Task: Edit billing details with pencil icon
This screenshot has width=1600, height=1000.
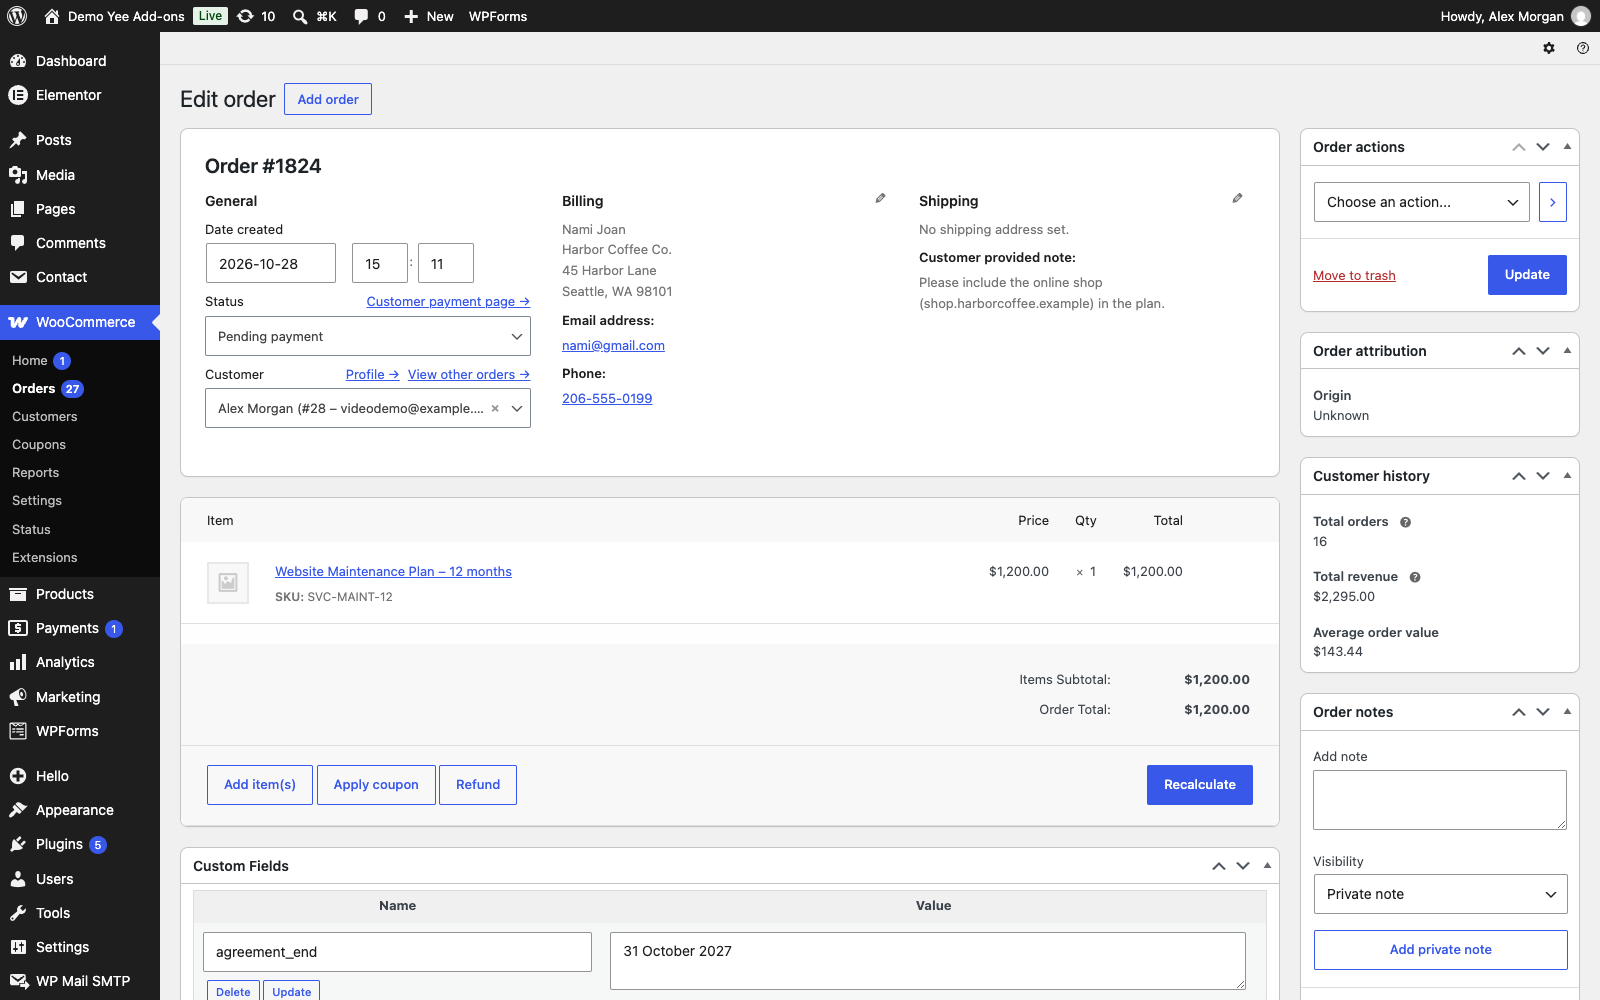Action: pos(880,199)
